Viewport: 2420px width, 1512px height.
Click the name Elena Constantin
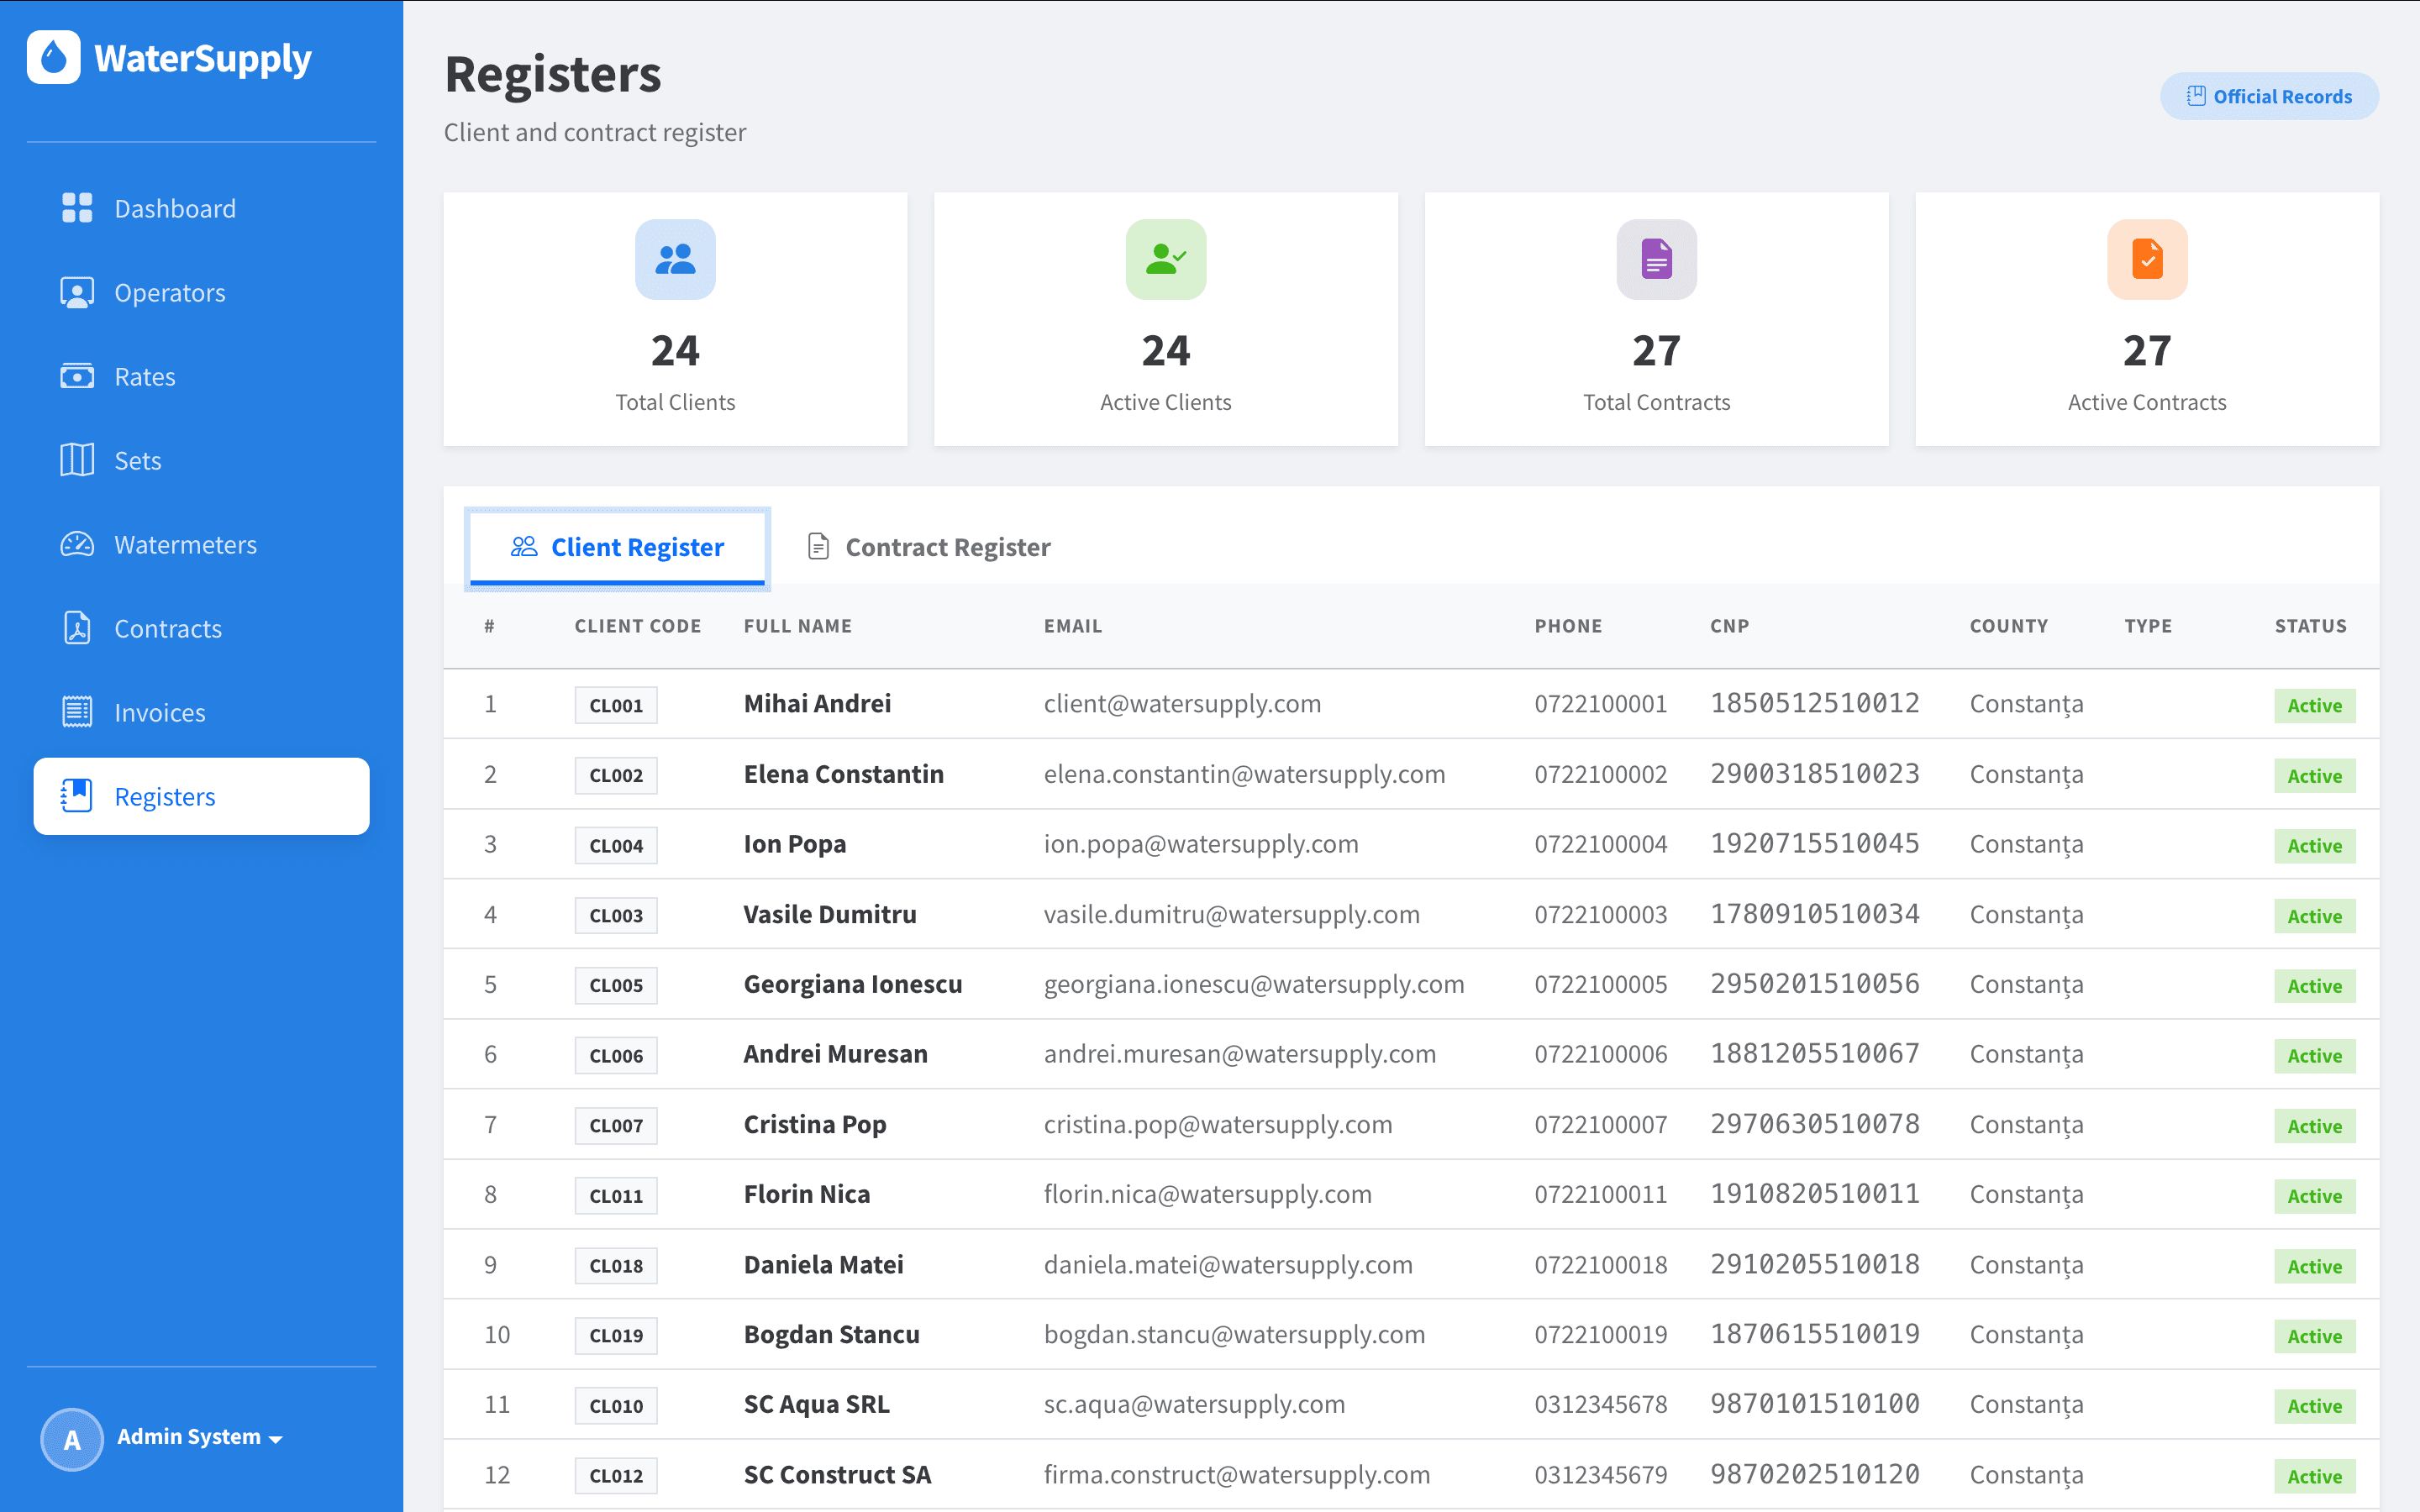click(x=844, y=774)
